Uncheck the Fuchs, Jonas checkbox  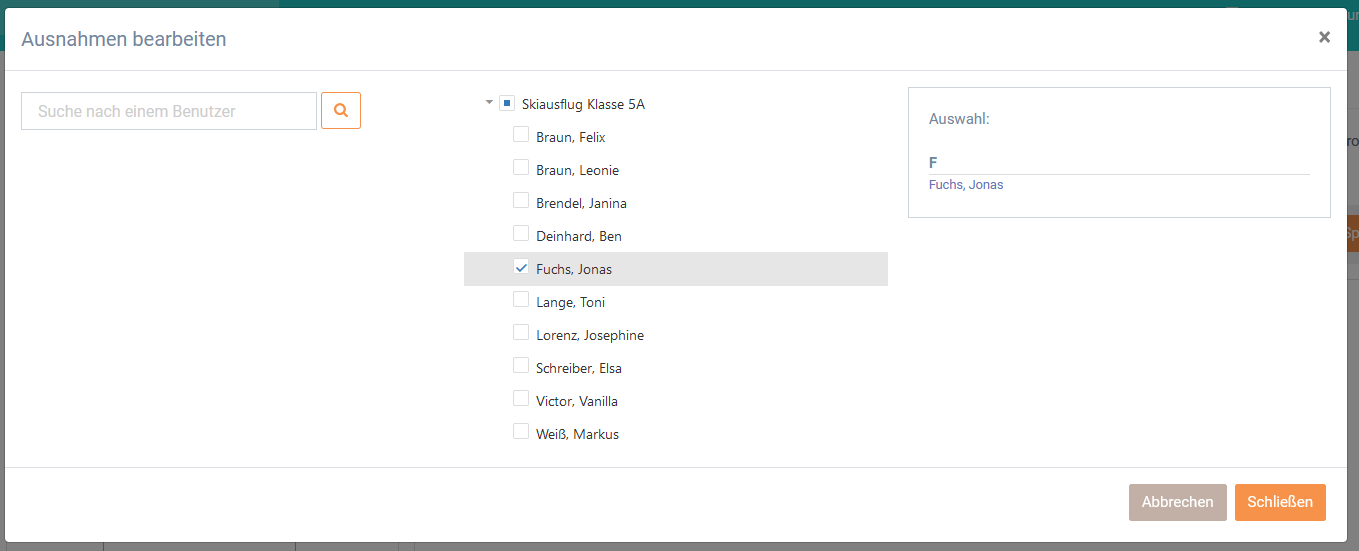pos(521,267)
